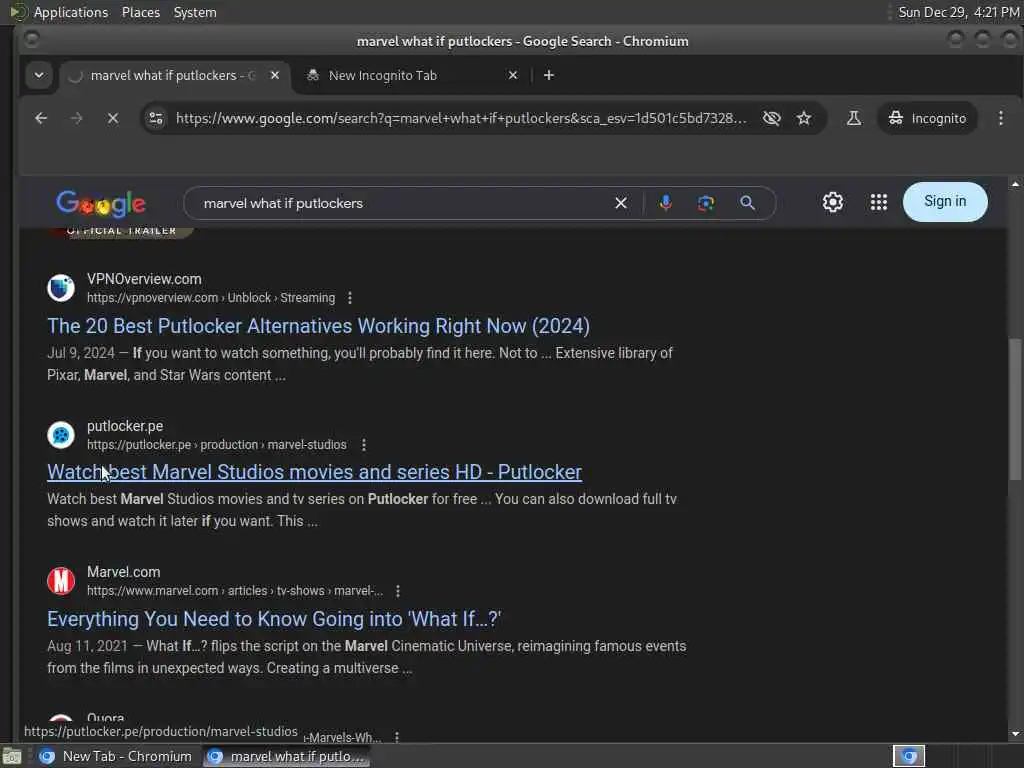Screen dimensions: 1024x768
Task: Open Watch best Marvel Studios movies link
Action: click(314, 472)
